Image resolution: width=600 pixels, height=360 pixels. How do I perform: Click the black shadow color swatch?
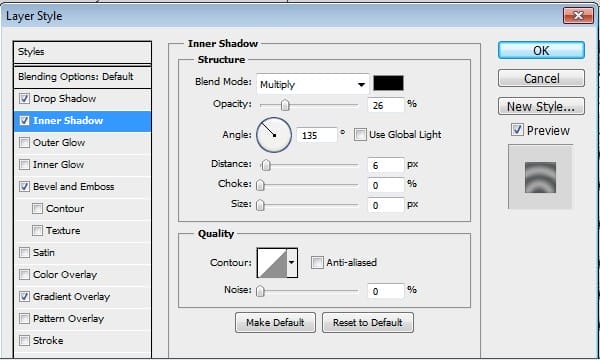(x=388, y=83)
